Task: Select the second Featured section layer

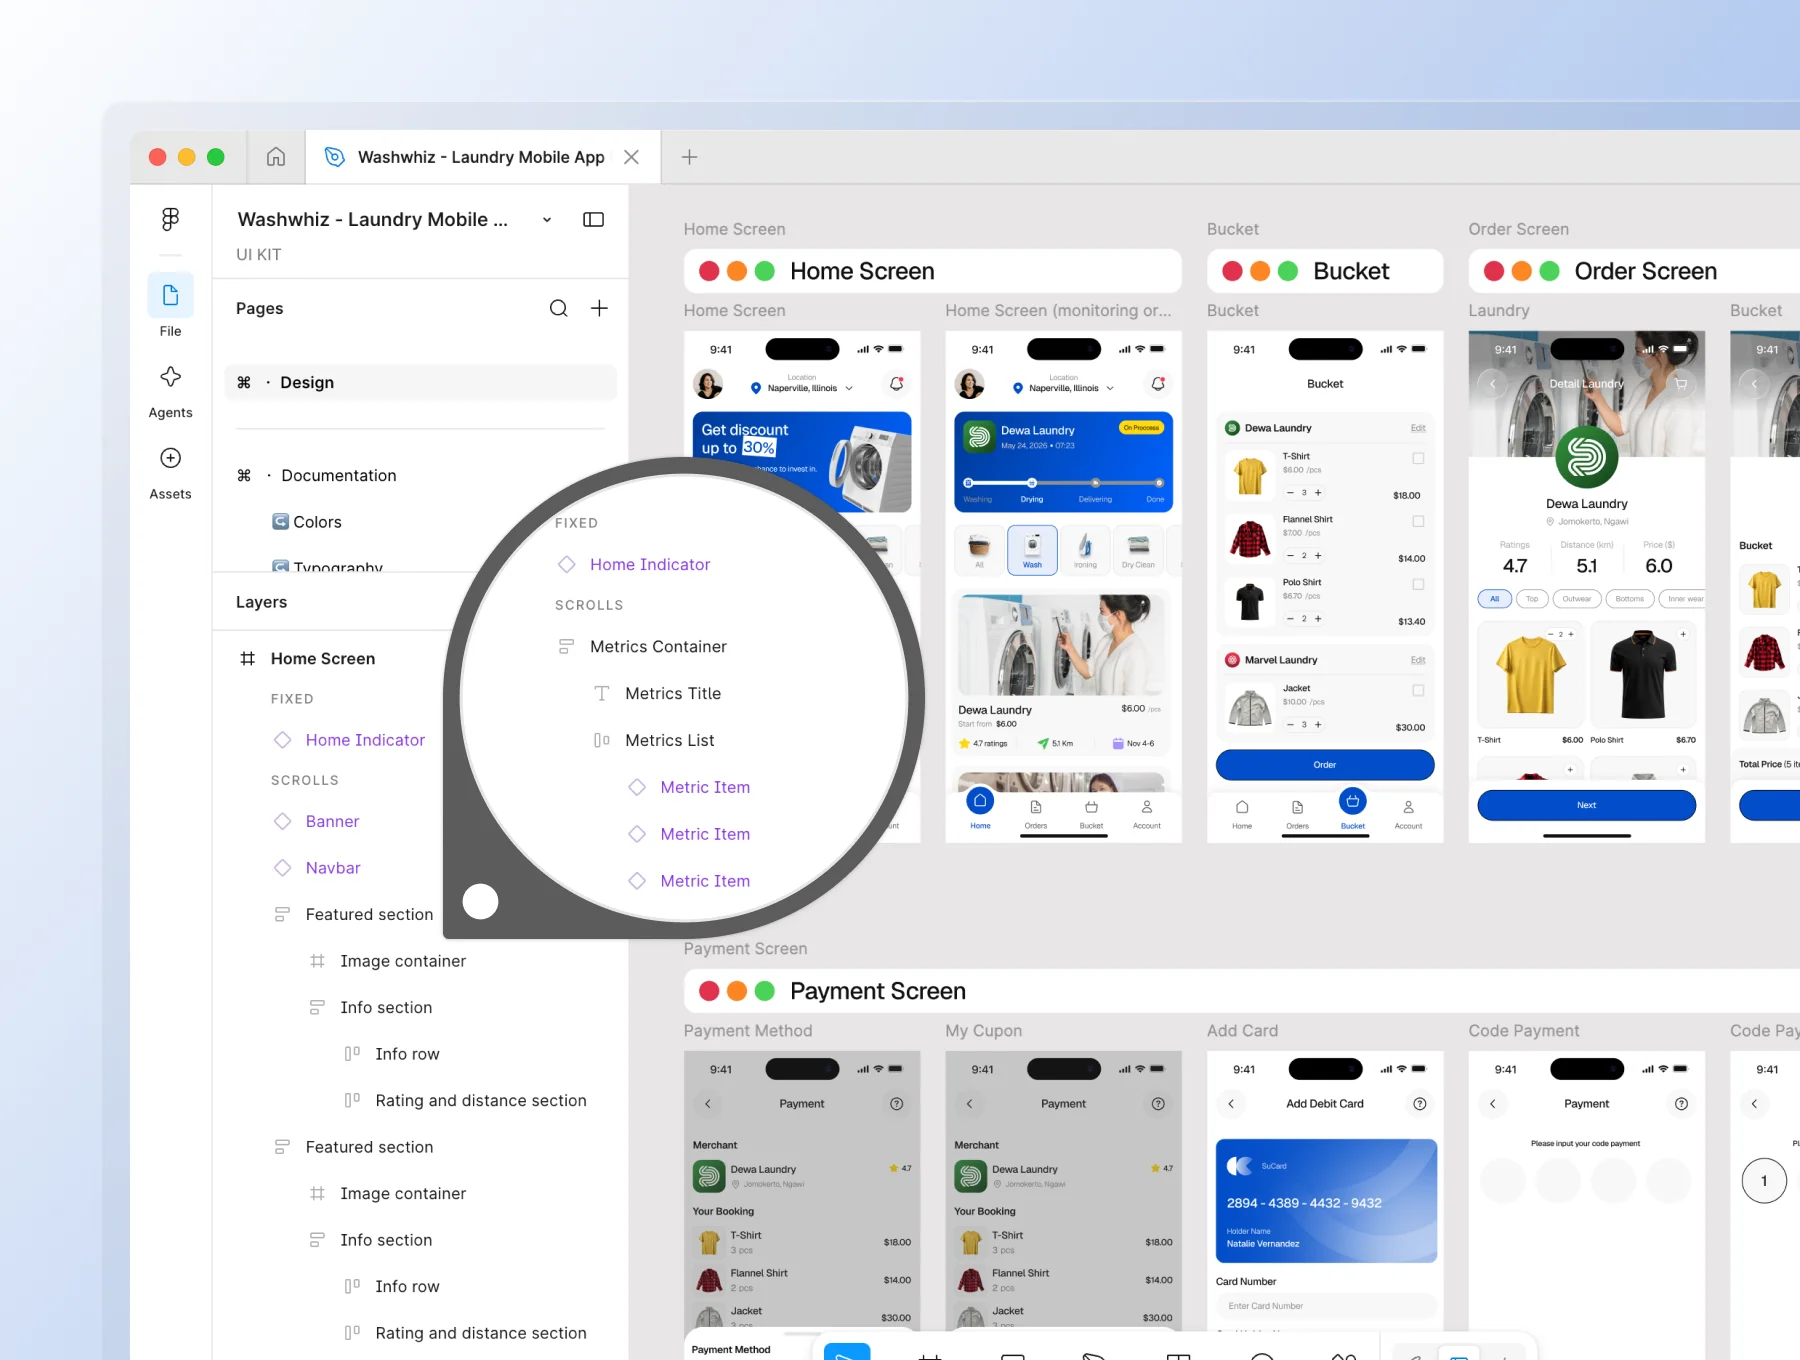Action: coord(369,1147)
